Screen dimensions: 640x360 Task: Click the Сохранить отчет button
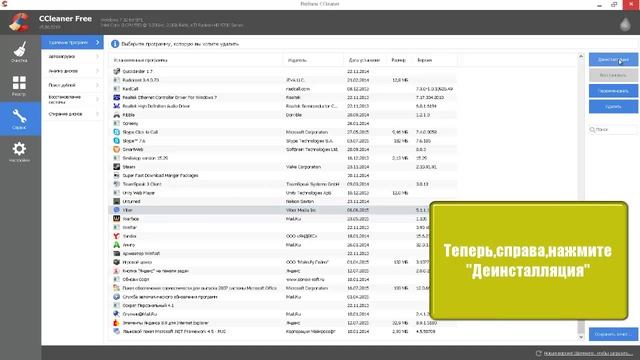(613, 334)
